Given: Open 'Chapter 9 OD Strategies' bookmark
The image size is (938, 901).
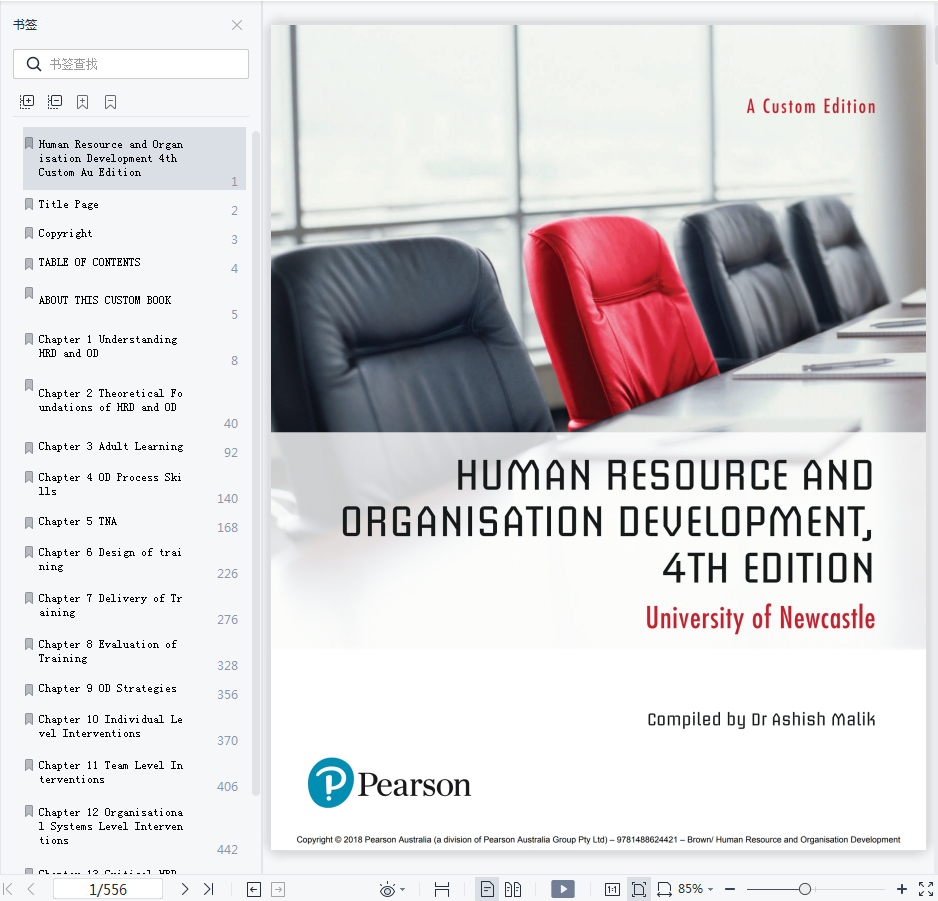Looking at the screenshot, I should 134,689.
